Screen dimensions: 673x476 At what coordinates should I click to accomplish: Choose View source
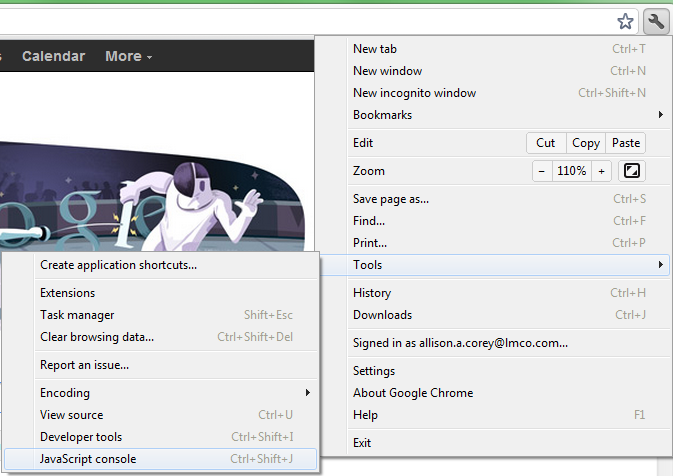161,415
